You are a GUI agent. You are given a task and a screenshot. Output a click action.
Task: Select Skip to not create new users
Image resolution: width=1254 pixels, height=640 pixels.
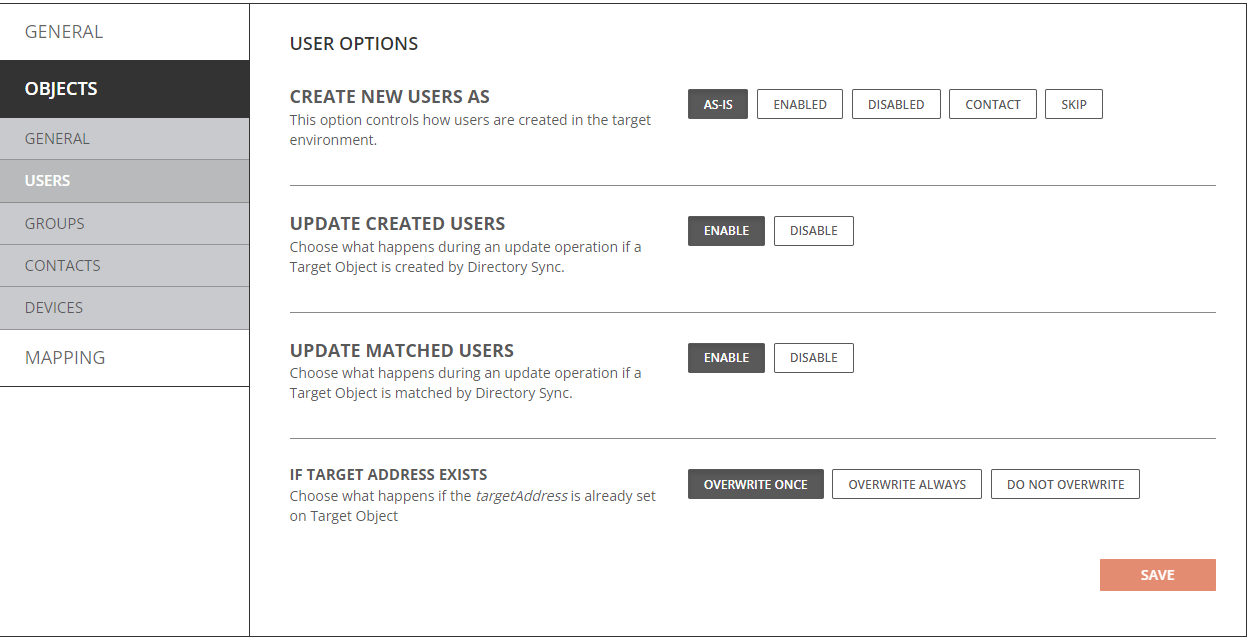click(x=1073, y=103)
